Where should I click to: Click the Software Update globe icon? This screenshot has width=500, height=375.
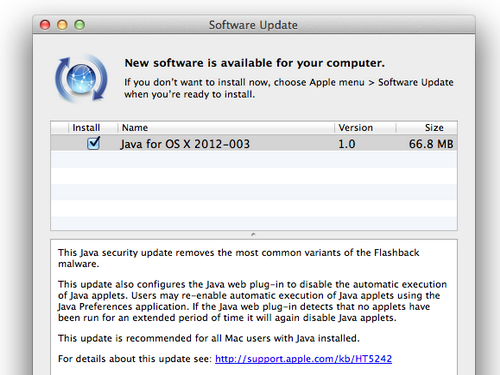[x=81, y=78]
